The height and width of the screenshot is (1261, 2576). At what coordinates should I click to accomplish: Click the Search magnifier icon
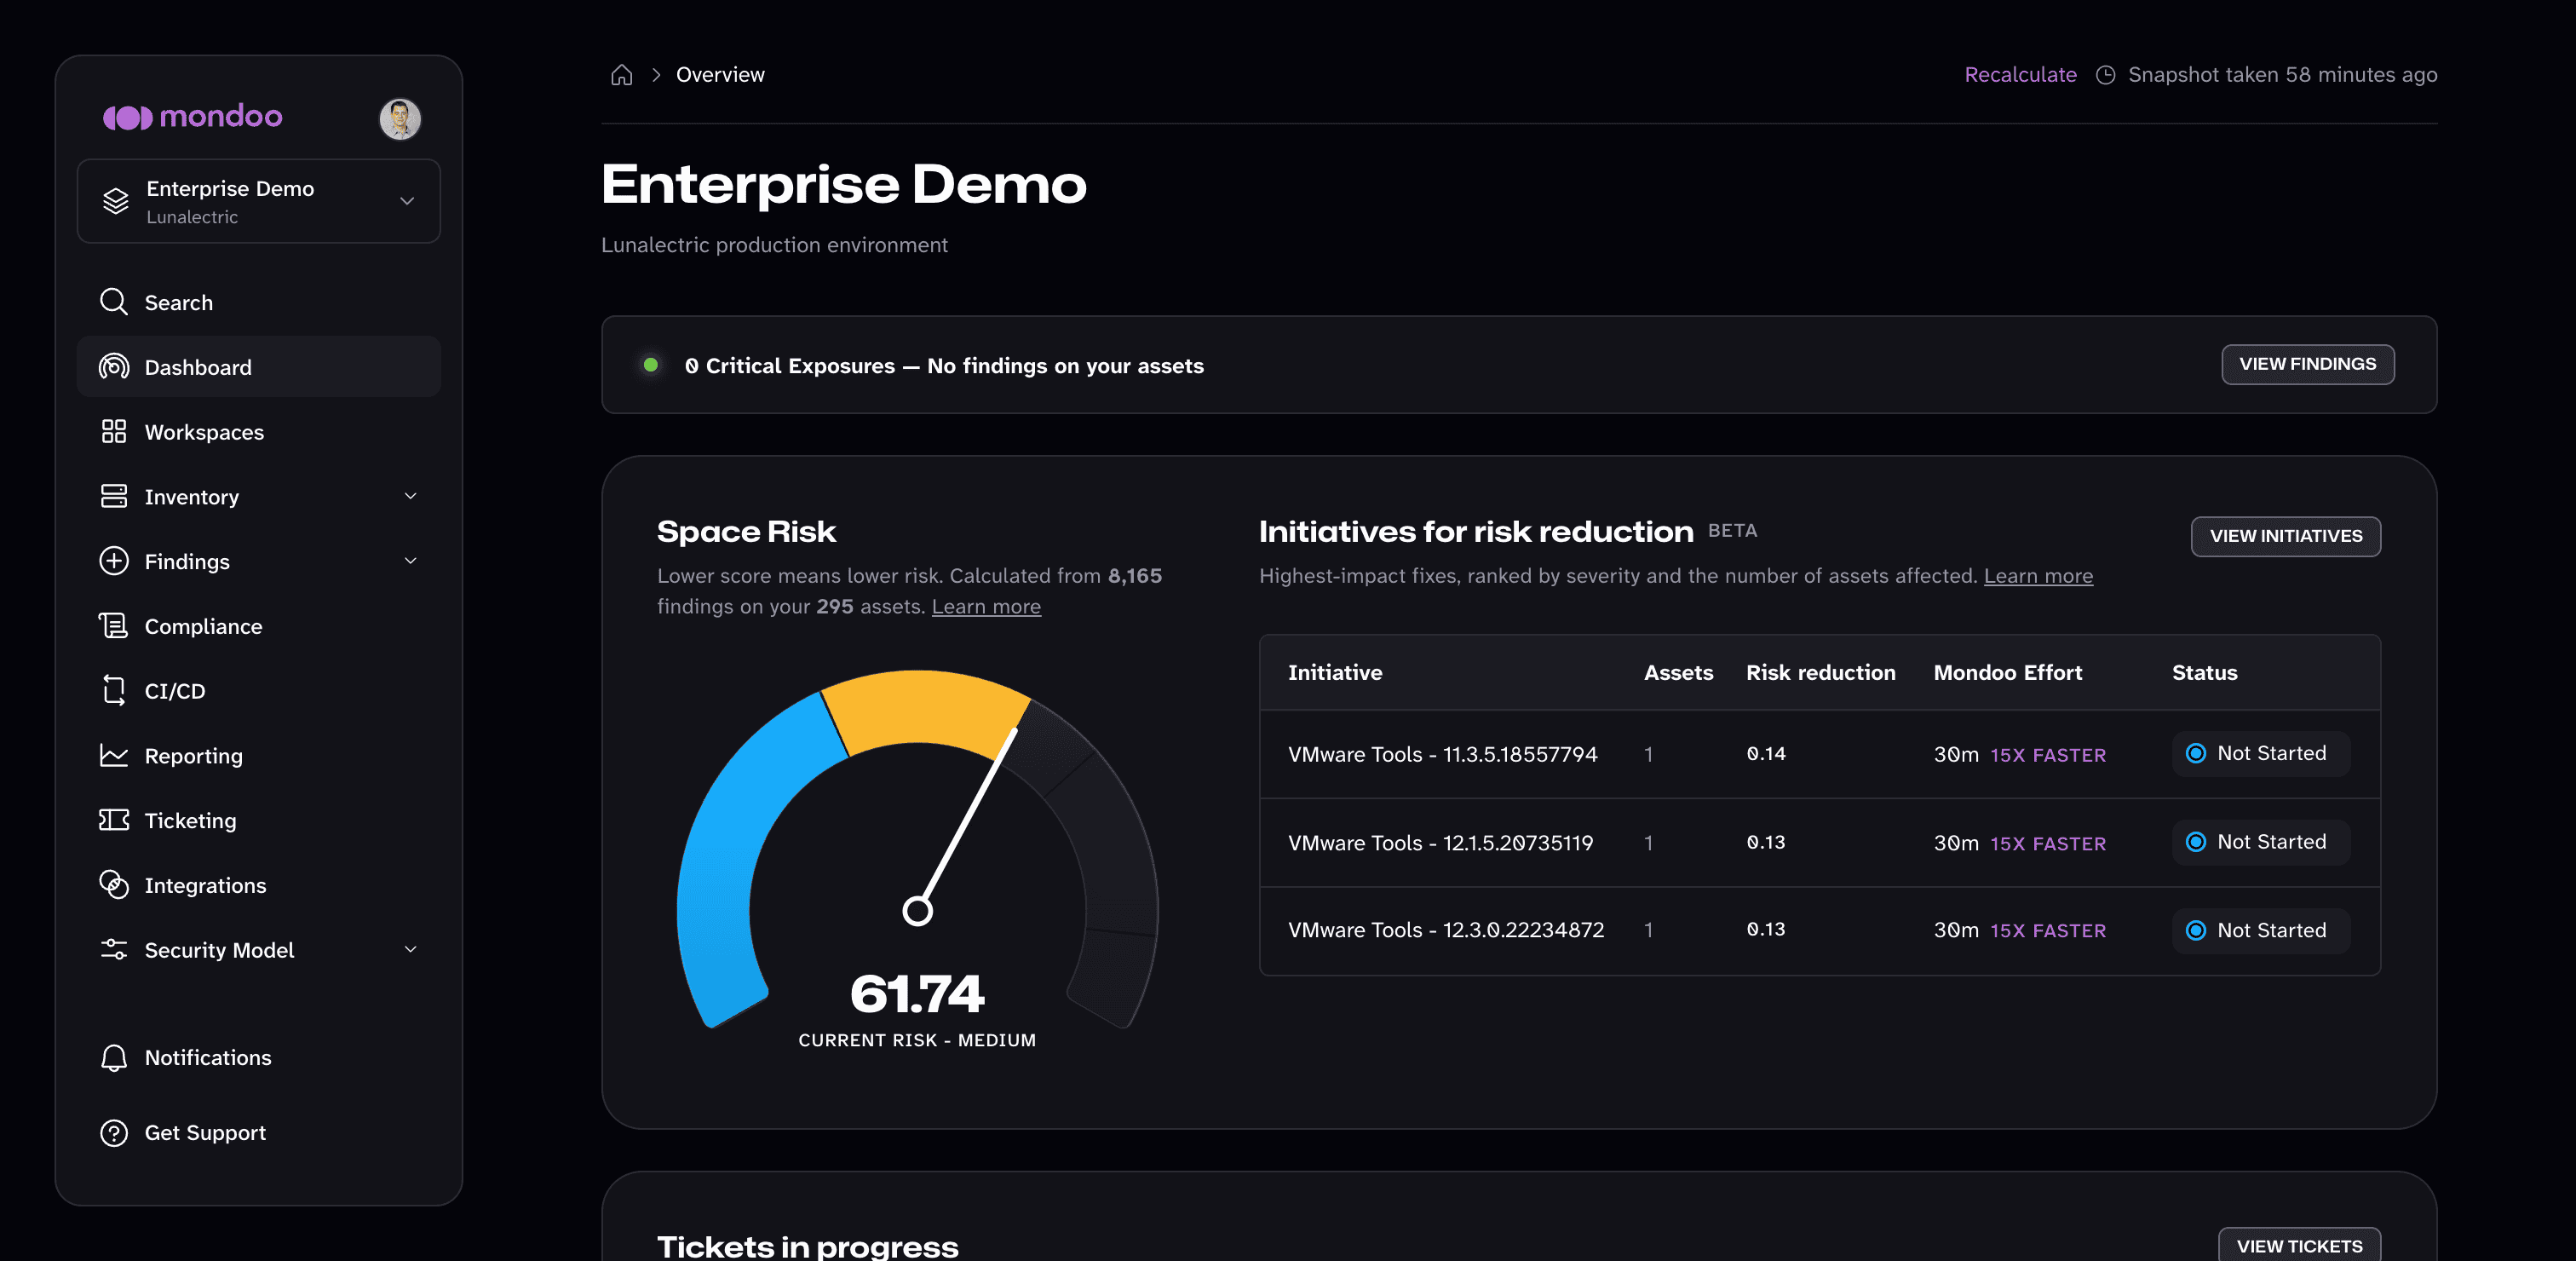[114, 302]
